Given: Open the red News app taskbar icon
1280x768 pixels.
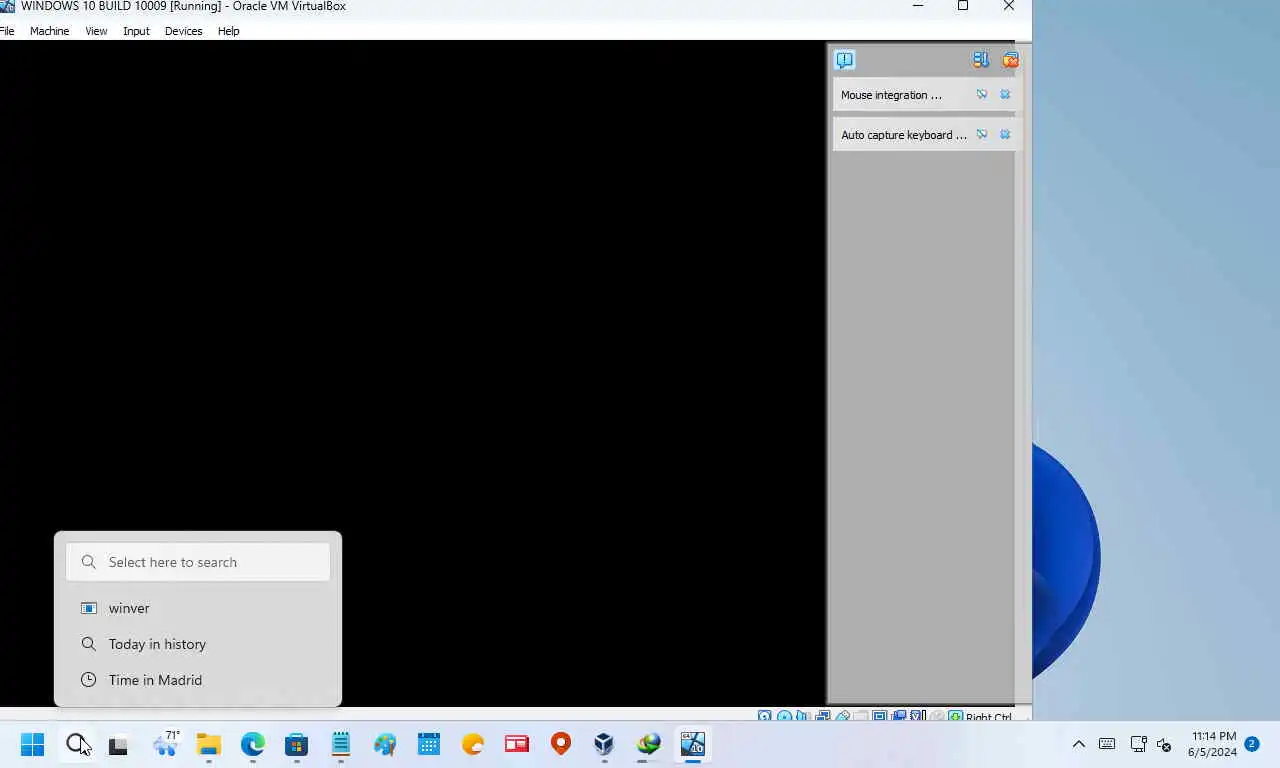Looking at the screenshot, I should coord(517,744).
